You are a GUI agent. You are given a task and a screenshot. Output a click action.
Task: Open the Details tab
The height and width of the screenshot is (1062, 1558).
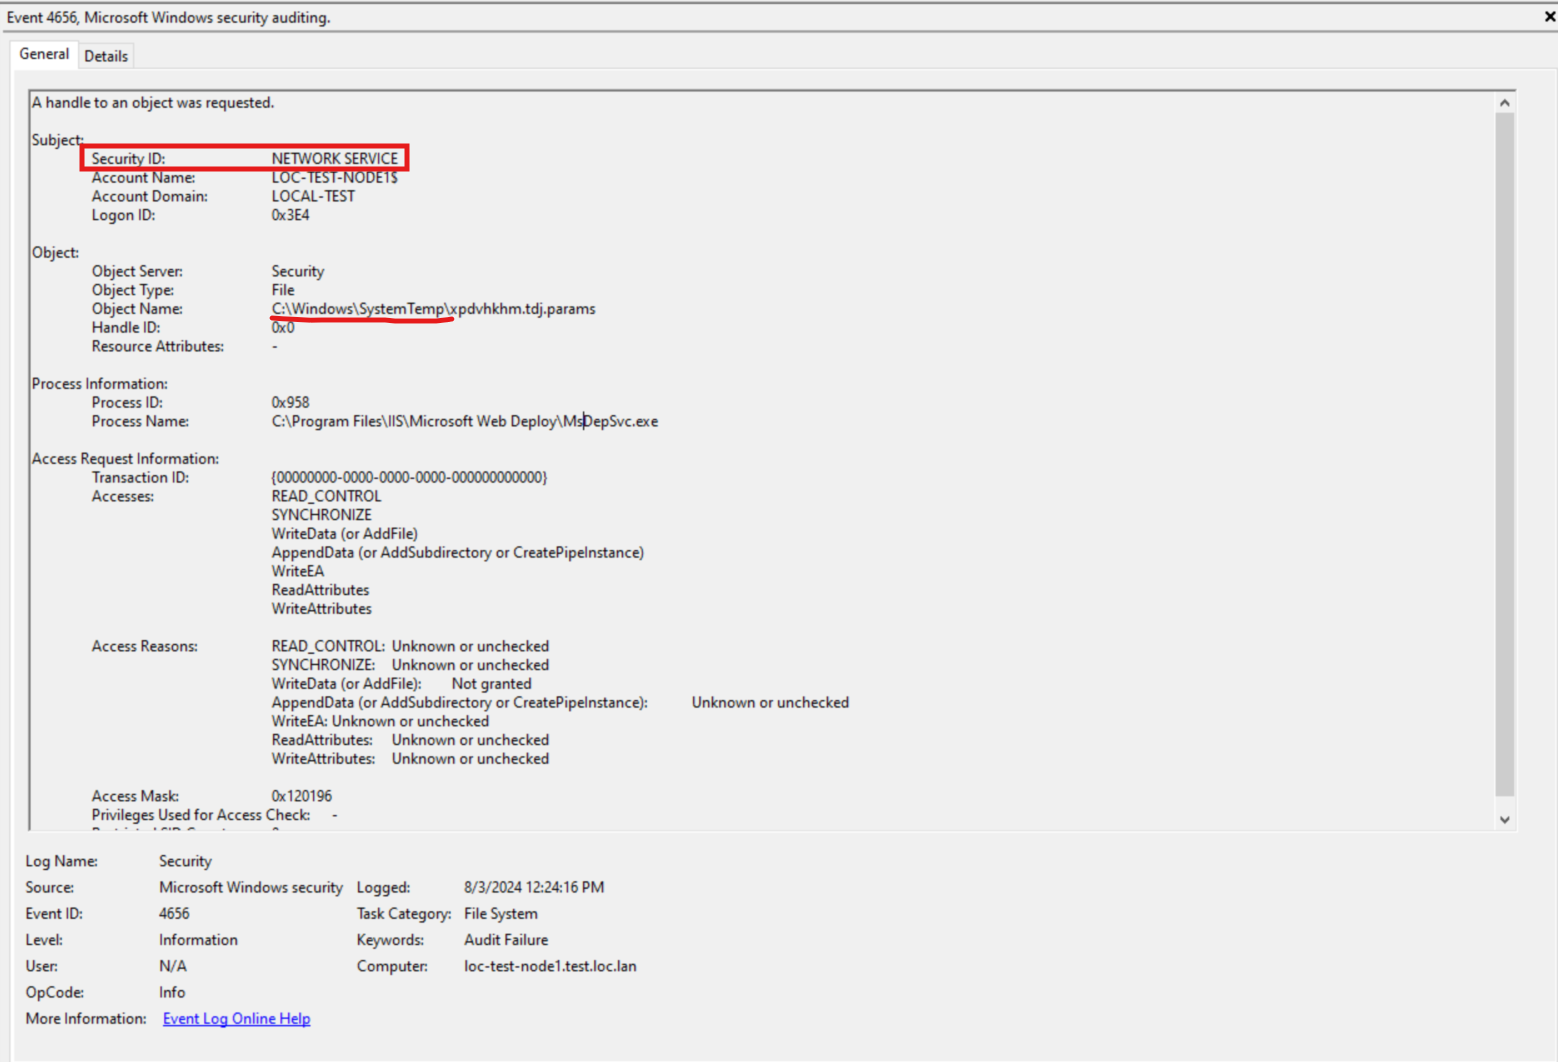106,56
